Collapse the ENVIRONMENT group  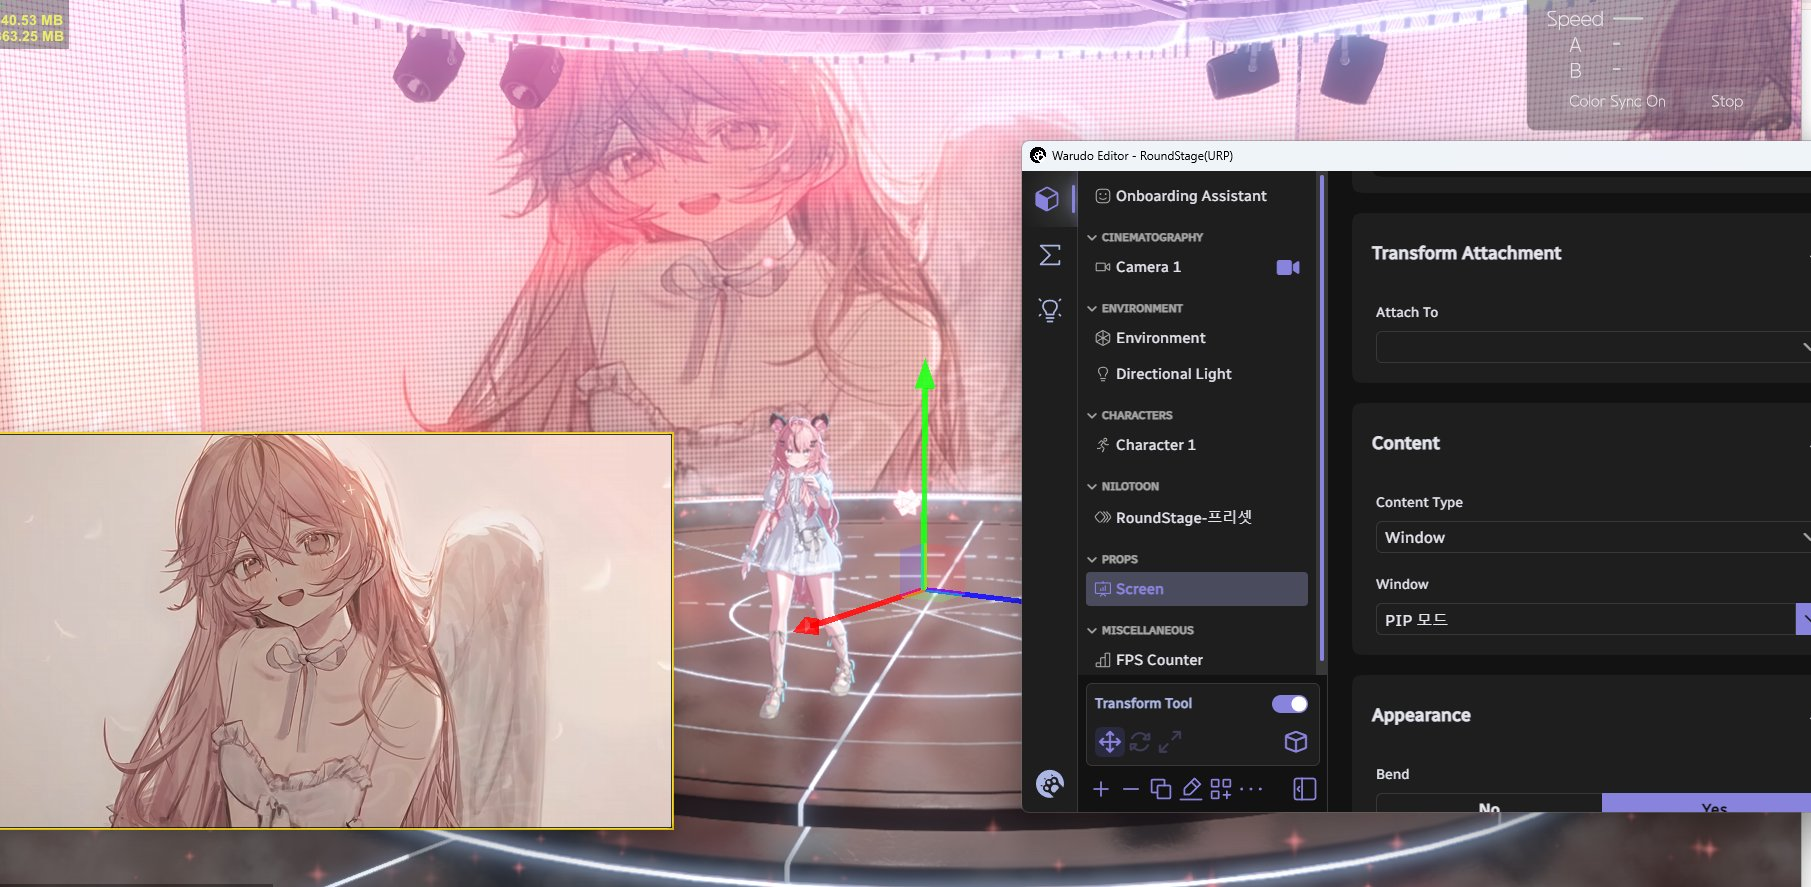1092,309
